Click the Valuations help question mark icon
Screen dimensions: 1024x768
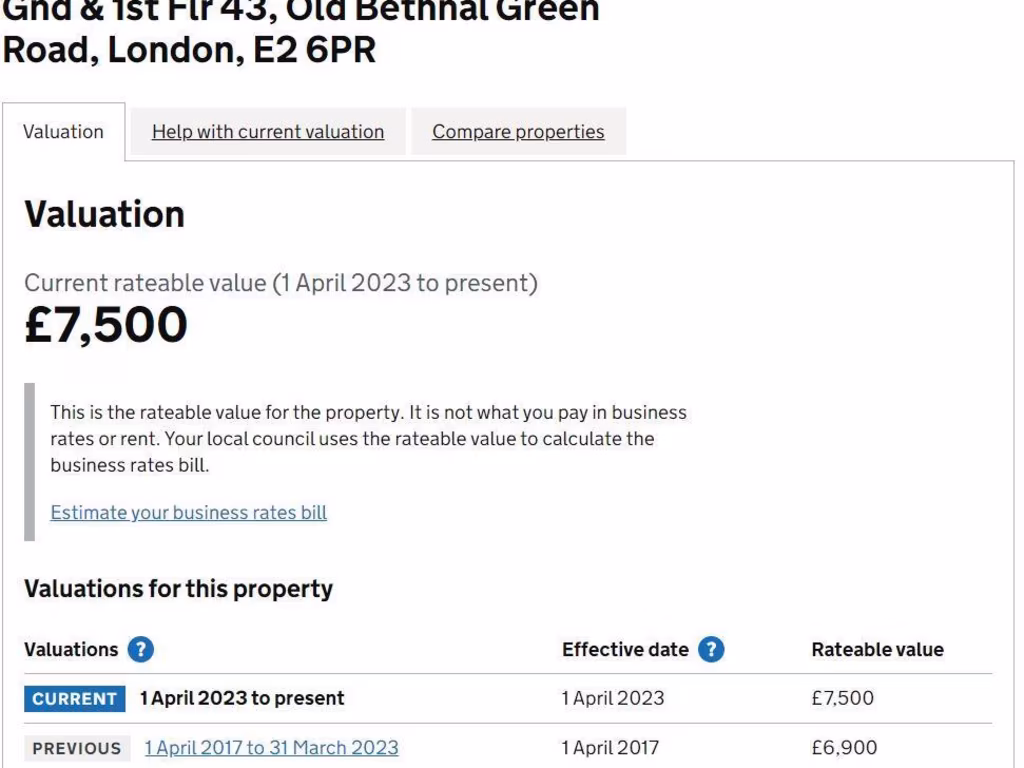(x=141, y=650)
